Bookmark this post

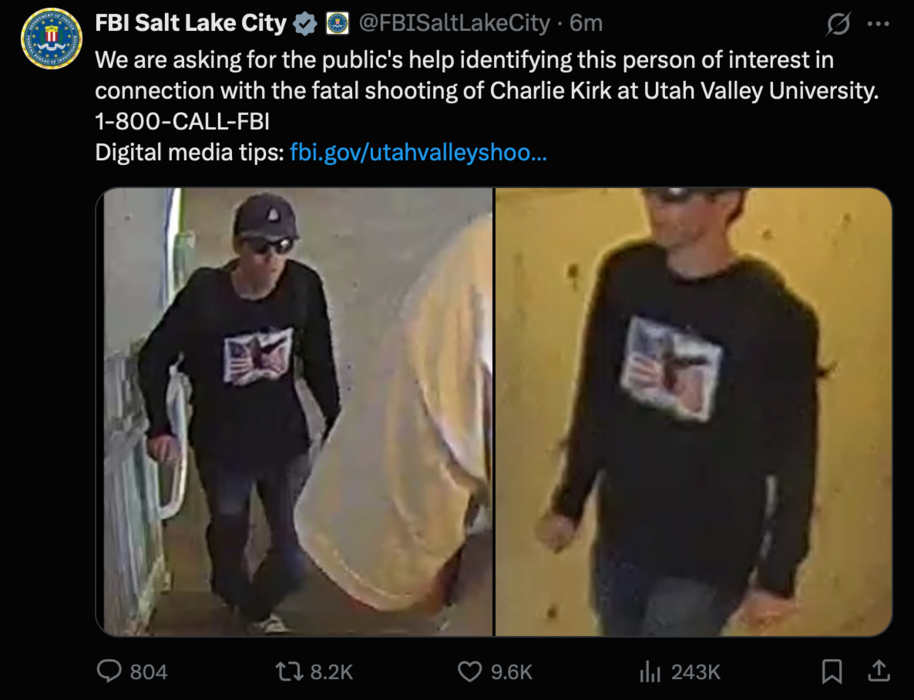tap(832, 671)
